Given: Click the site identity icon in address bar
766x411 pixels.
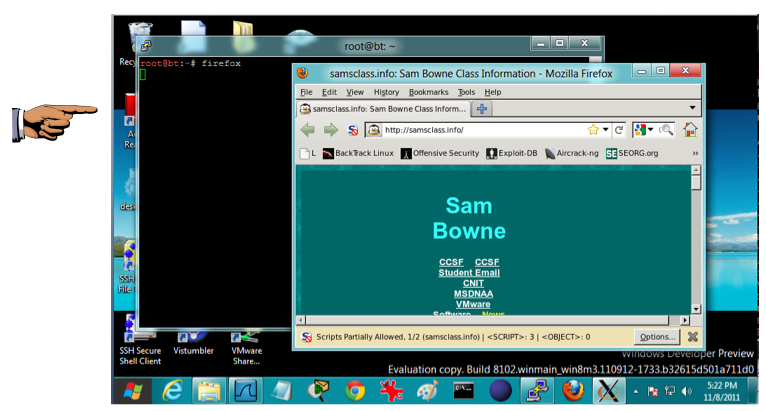Looking at the screenshot, I should [x=374, y=130].
